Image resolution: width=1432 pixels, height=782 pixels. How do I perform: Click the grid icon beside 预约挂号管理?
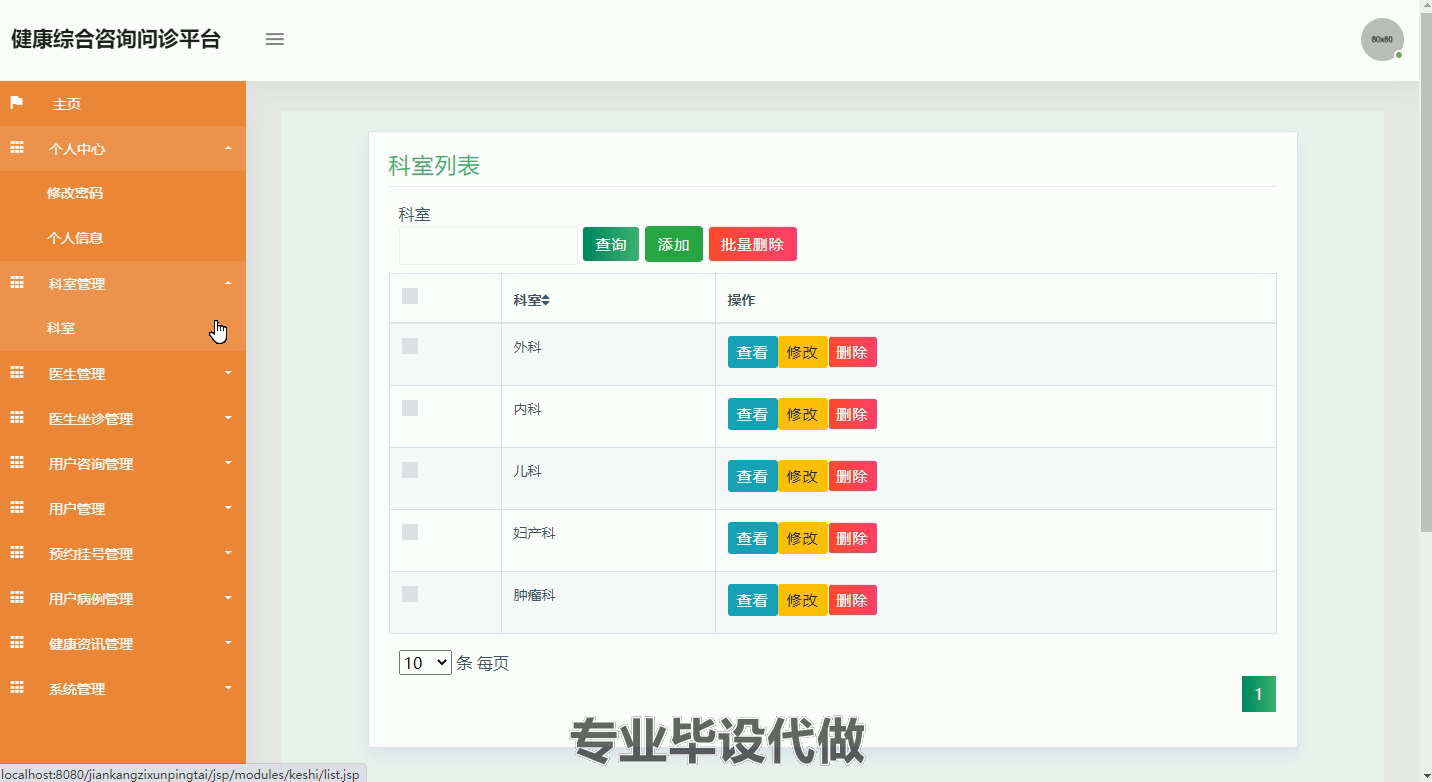coord(17,553)
